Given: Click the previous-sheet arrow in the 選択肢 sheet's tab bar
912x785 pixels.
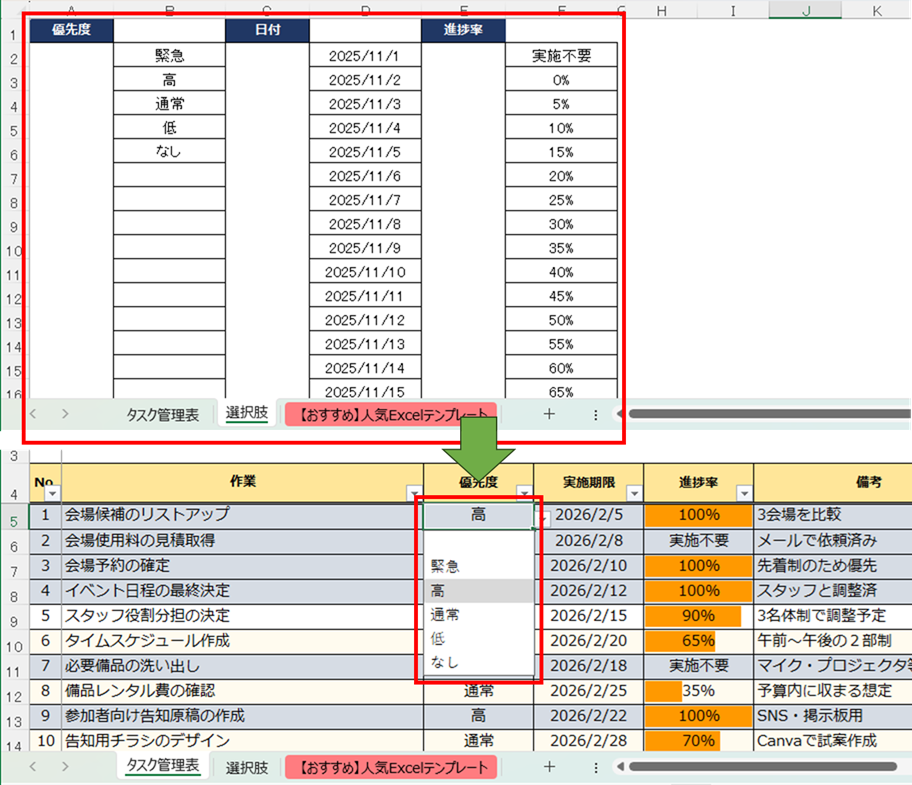Looking at the screenshot, I should 34,414.
